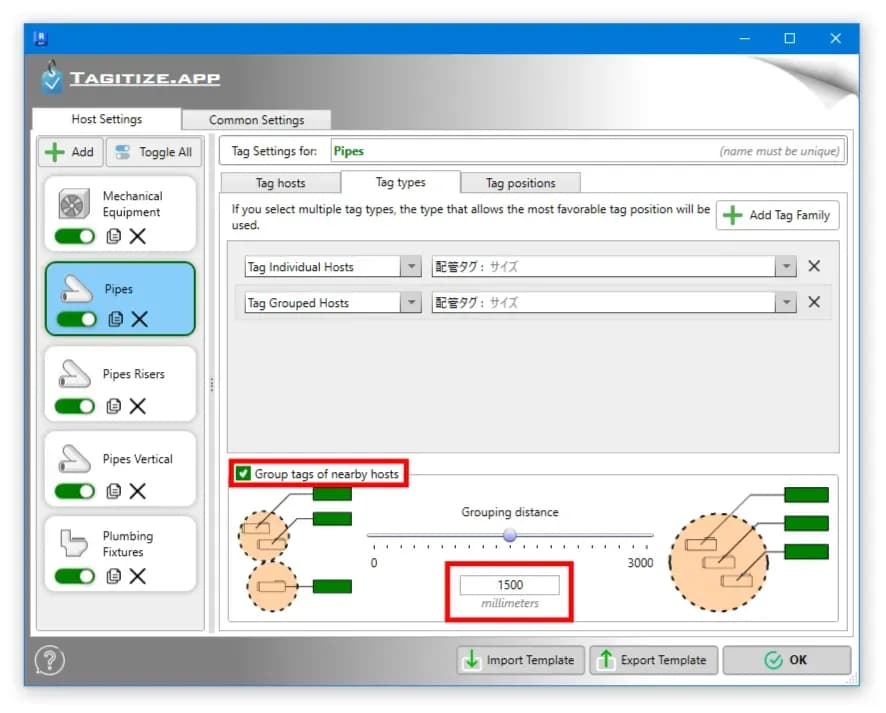Viewport: 886px width, 713px height.
Task: Click the Add Tag Family button
Action: (x=778, y=215)
